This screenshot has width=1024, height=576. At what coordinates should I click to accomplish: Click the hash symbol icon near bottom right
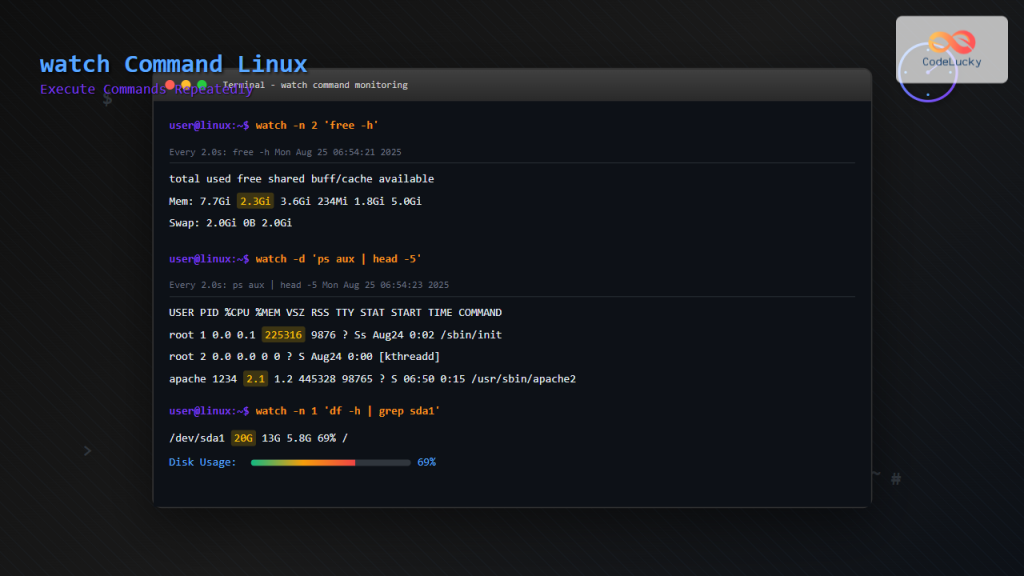[895, 479]
